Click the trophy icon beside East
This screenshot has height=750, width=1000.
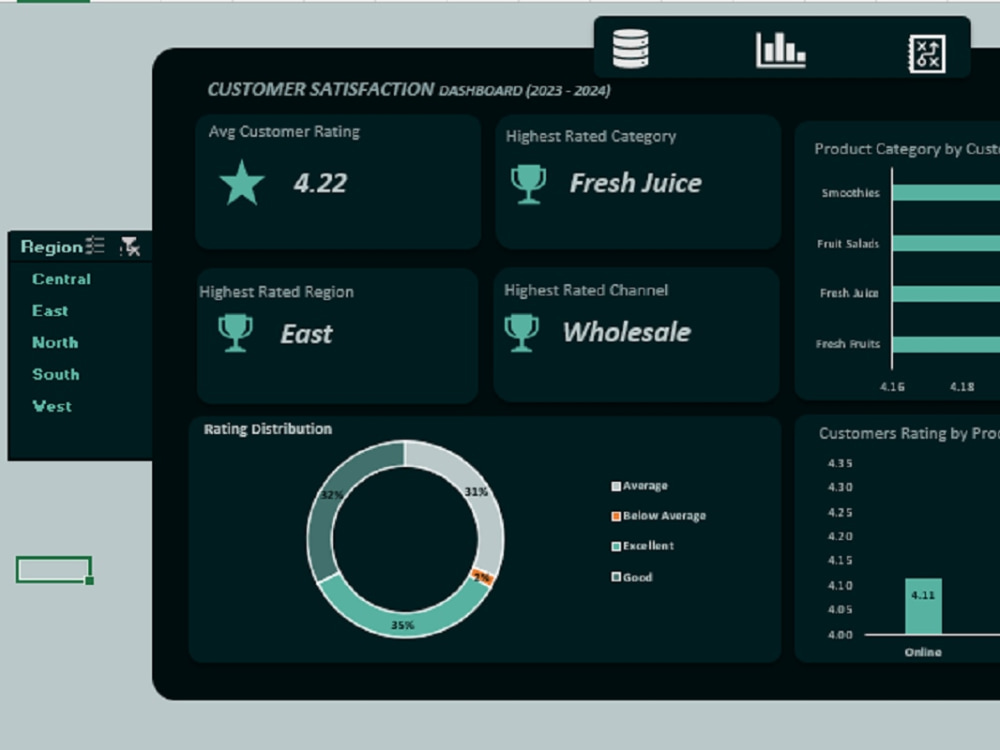235,332
